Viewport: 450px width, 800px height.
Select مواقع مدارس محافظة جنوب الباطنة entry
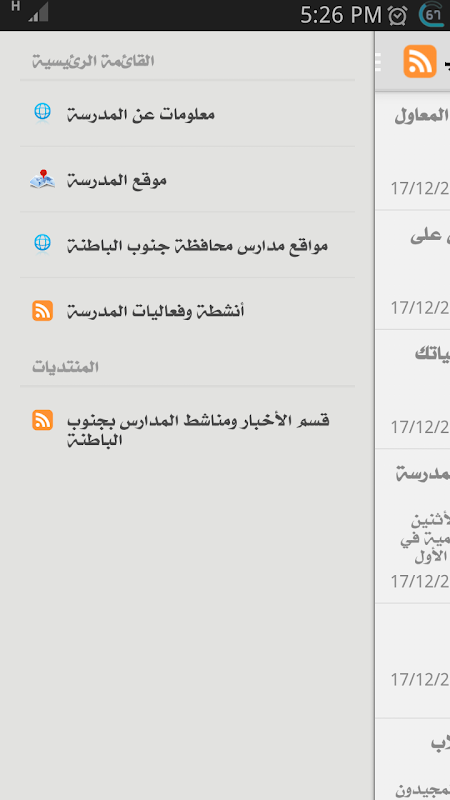pyautogui.click(x=187, y=245)
